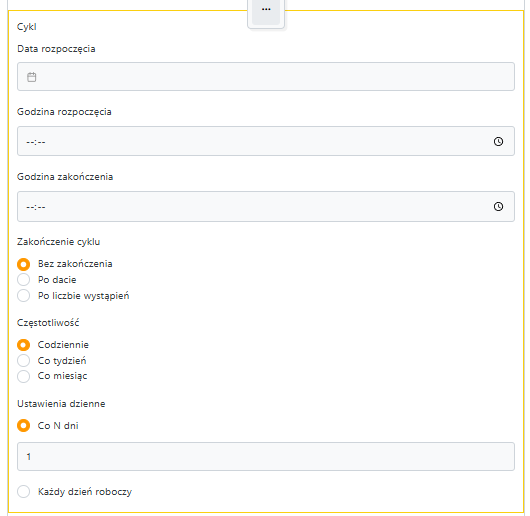Click the N days number field showing 1
530x516 pixels.
point(266,457)
